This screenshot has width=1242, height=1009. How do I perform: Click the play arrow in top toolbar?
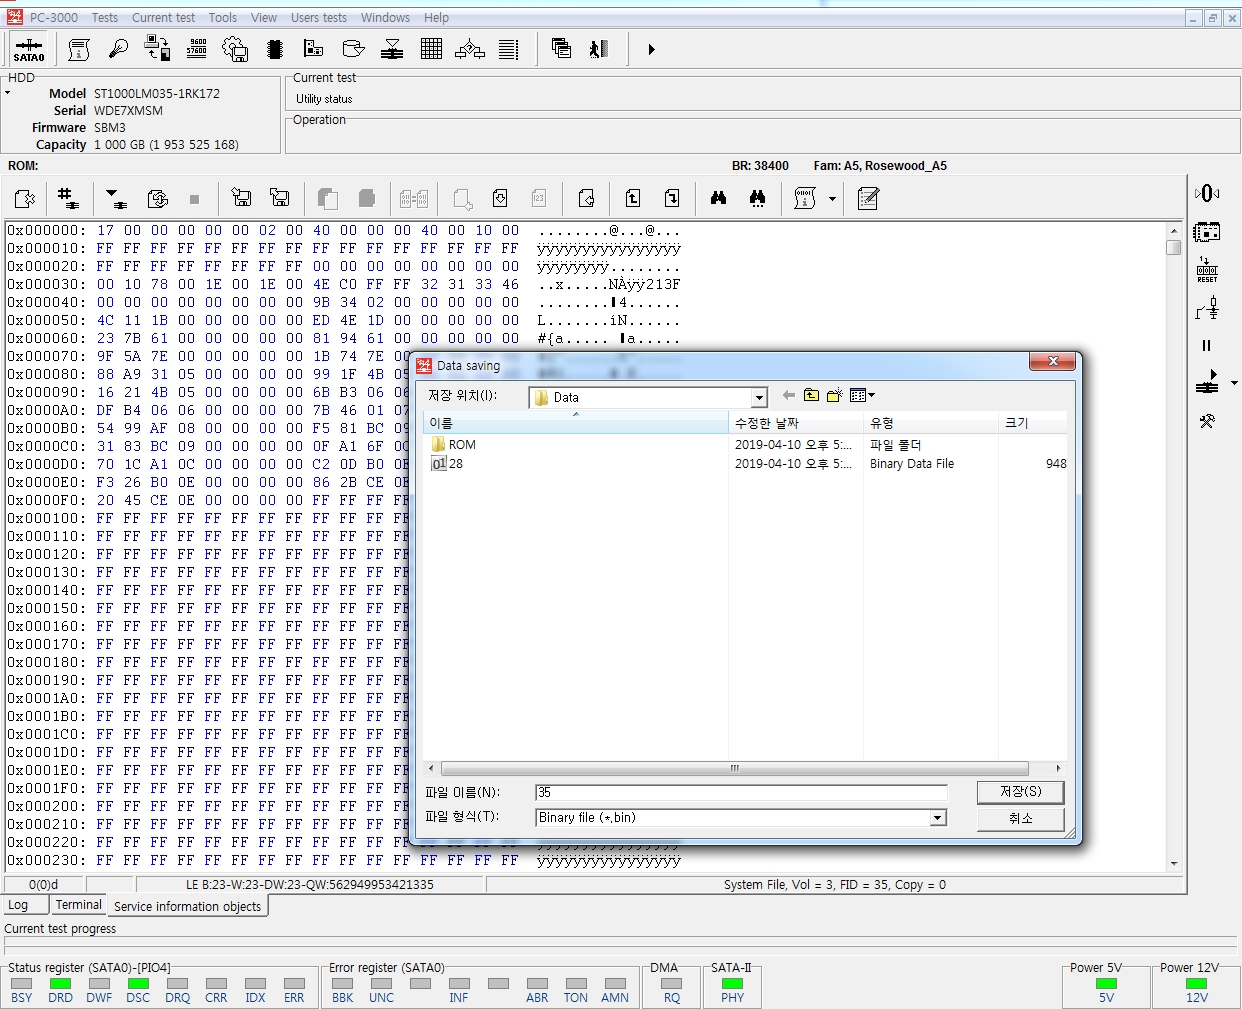[651, 49]
